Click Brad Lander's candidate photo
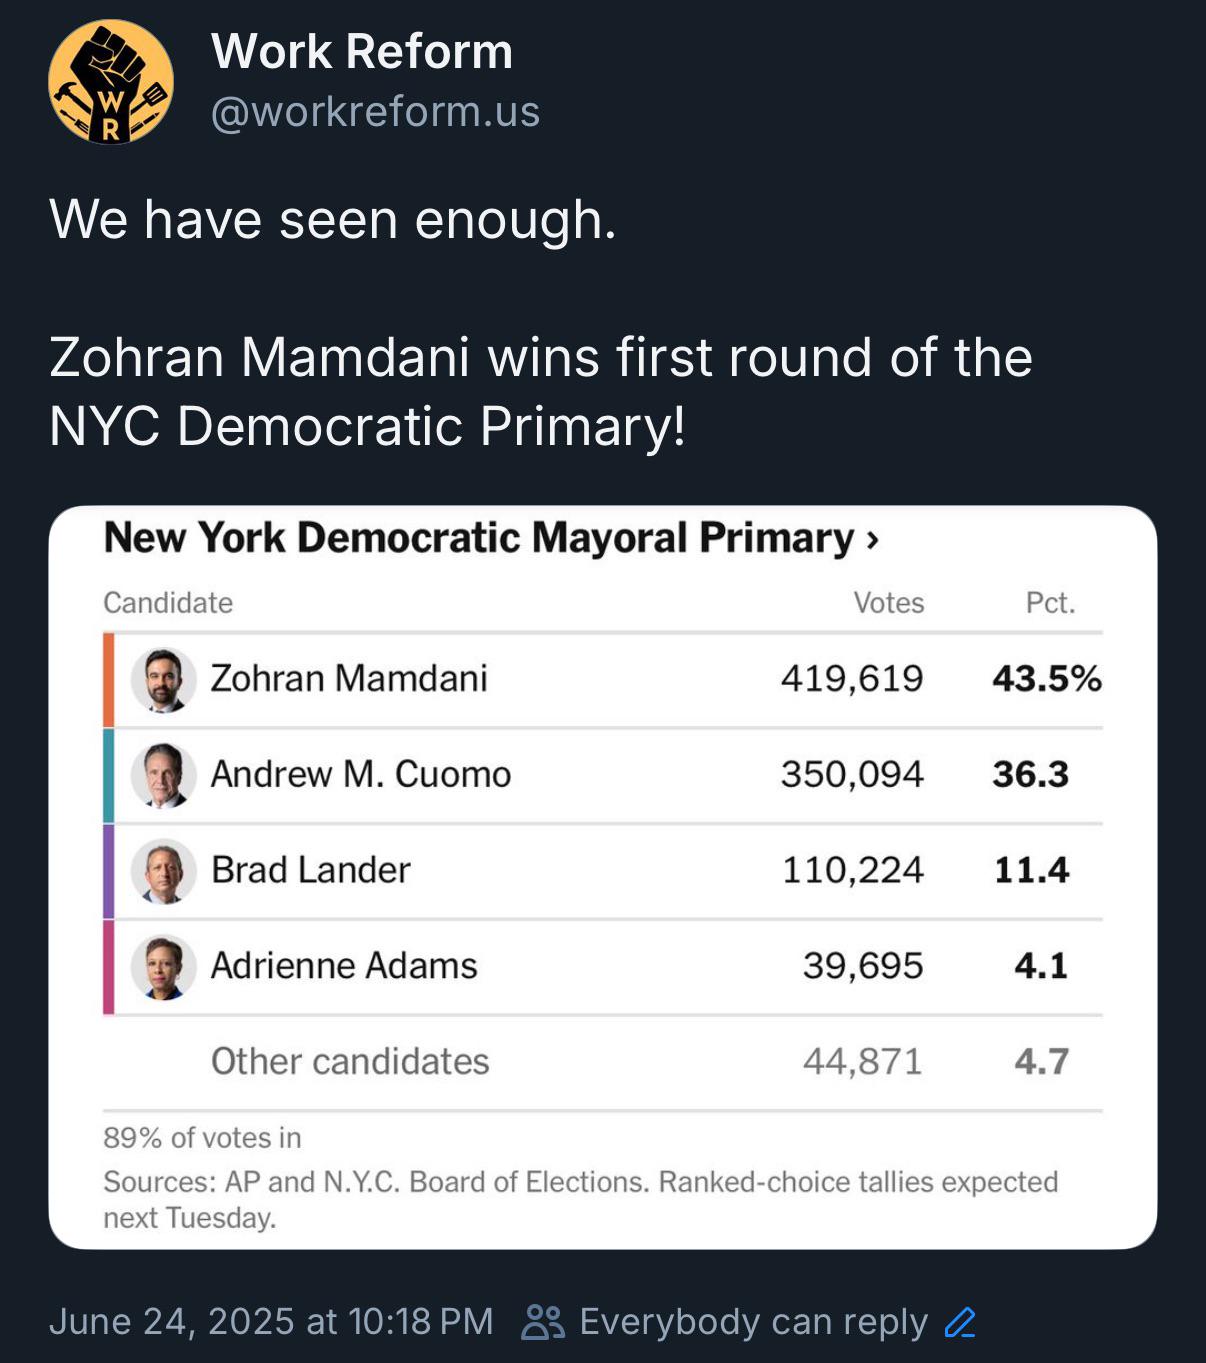This screenshot has width=1206, height=1363. coord(163,871)
